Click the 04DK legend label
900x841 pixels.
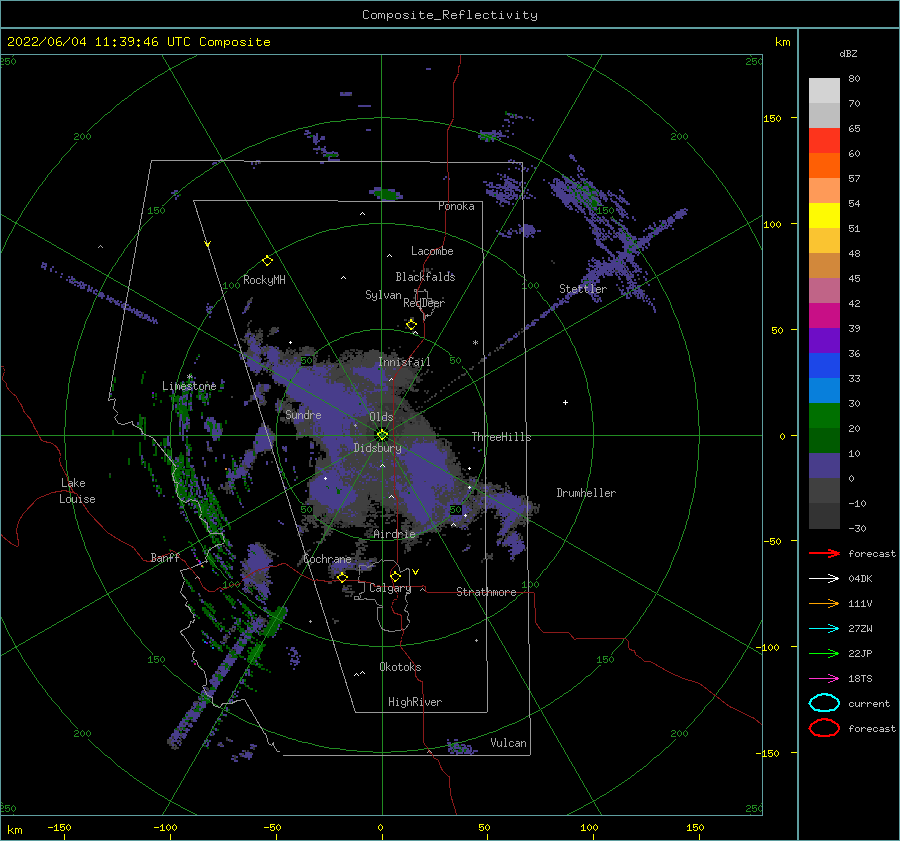(x=860, y=578)
